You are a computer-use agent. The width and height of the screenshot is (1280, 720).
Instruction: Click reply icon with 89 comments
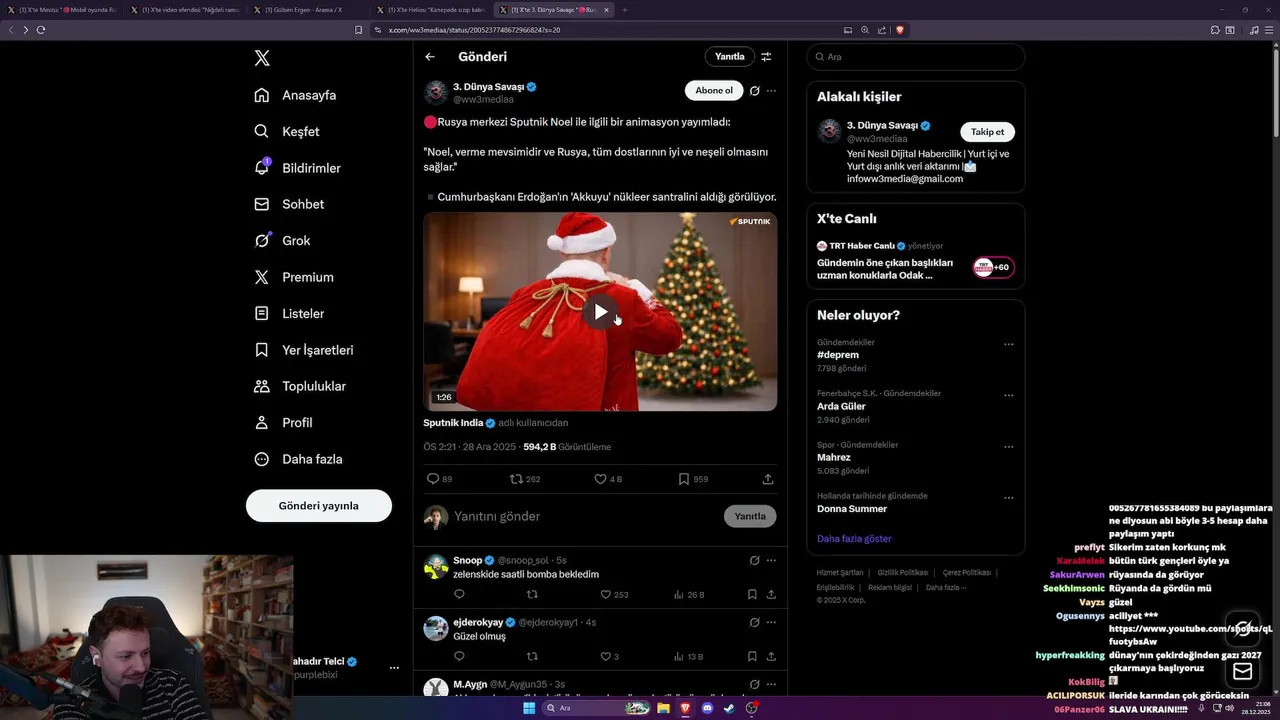tap(440, 479)
